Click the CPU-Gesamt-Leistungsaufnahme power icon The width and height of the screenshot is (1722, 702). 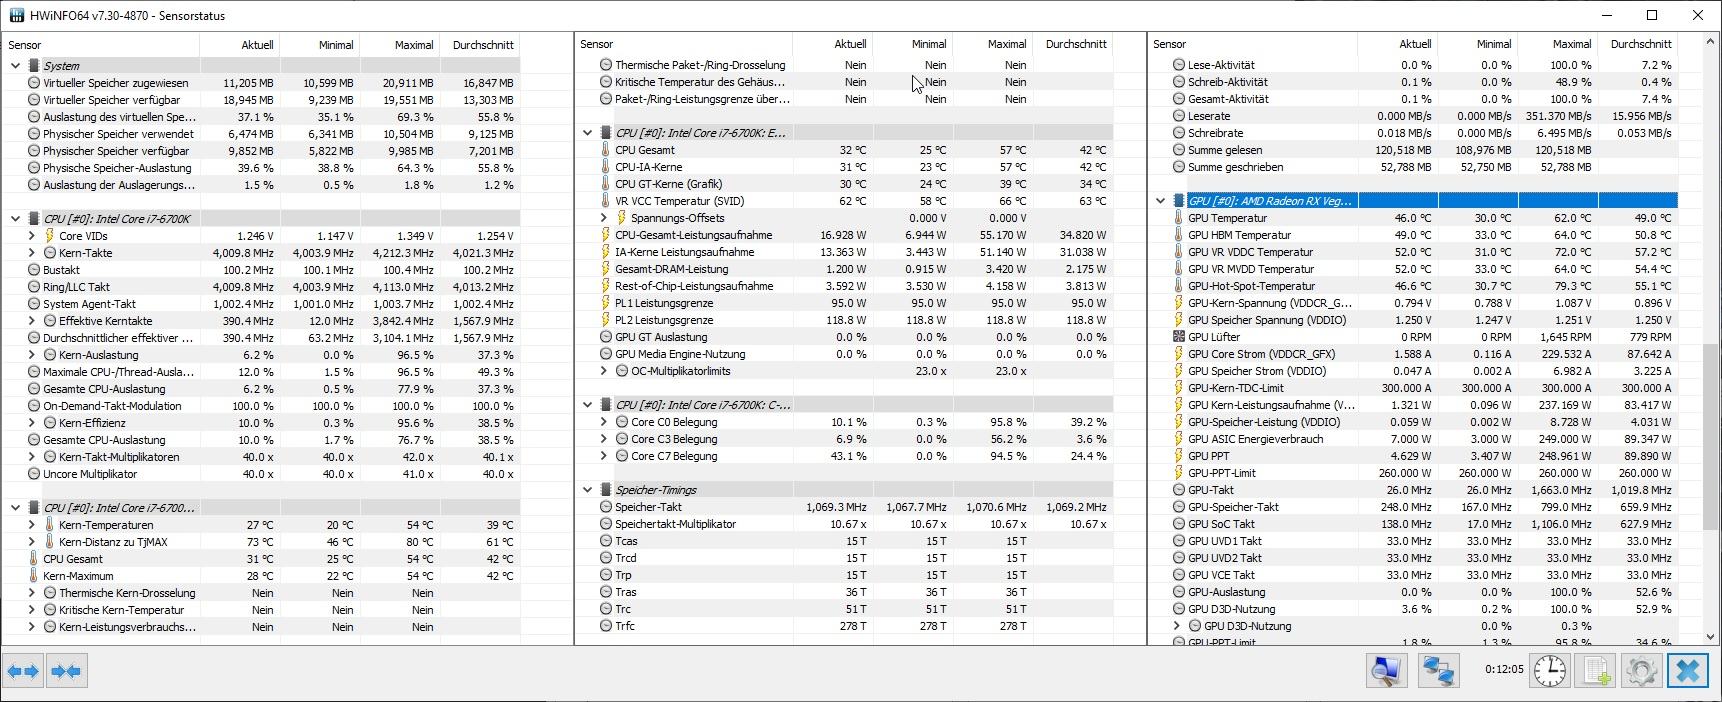coord(605,235)
